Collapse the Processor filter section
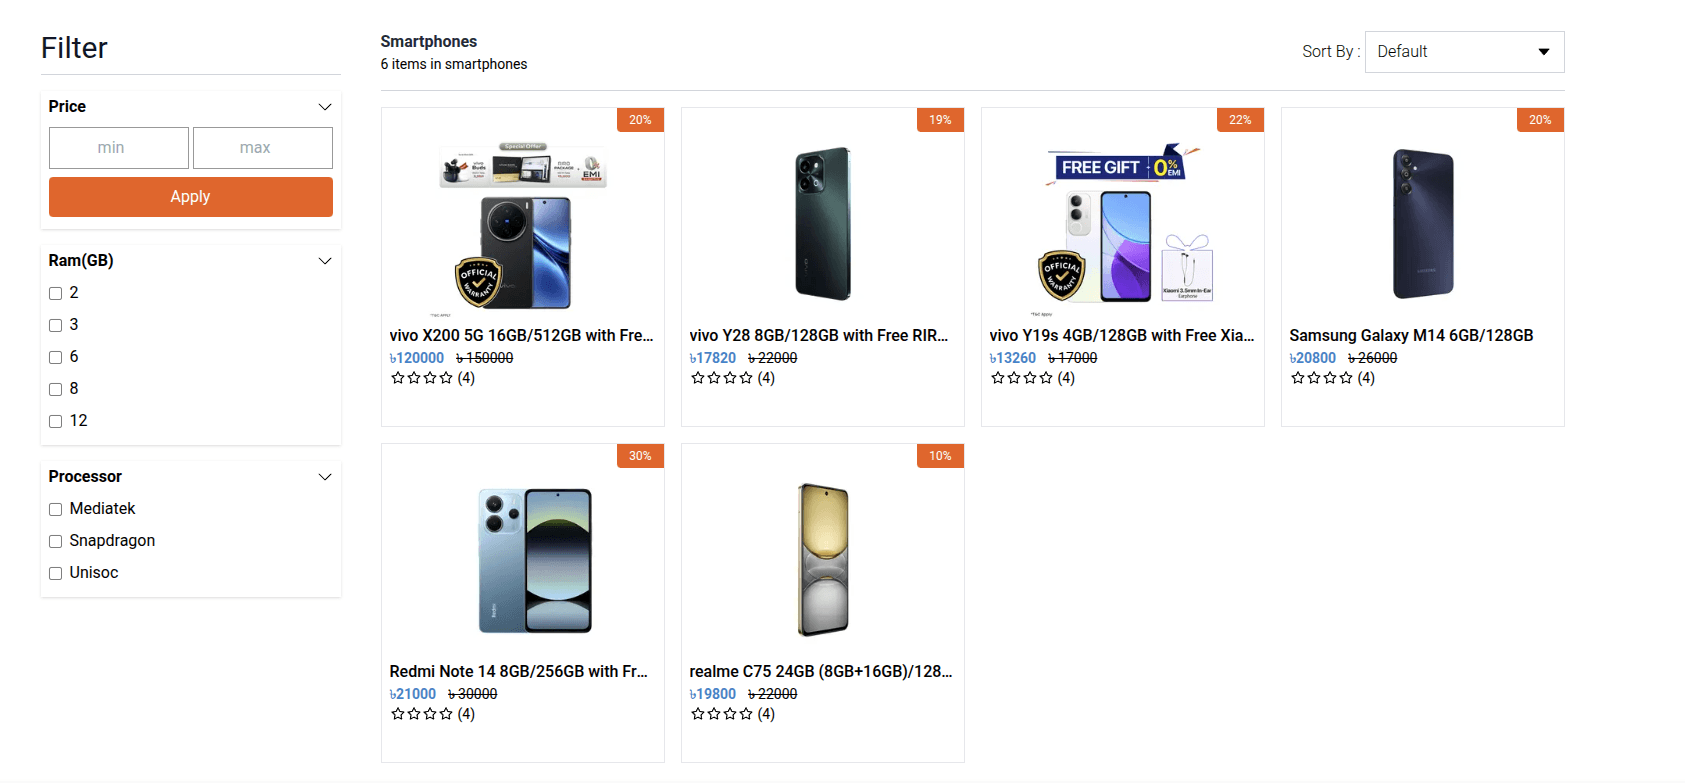This screenshot has width=1685, height=783. (x=324, y=477)
